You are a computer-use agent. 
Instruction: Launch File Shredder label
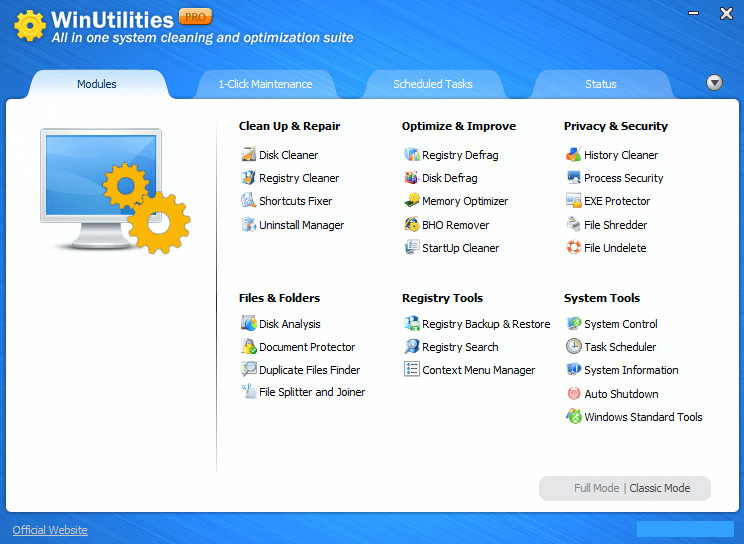(x=615, y=225)
